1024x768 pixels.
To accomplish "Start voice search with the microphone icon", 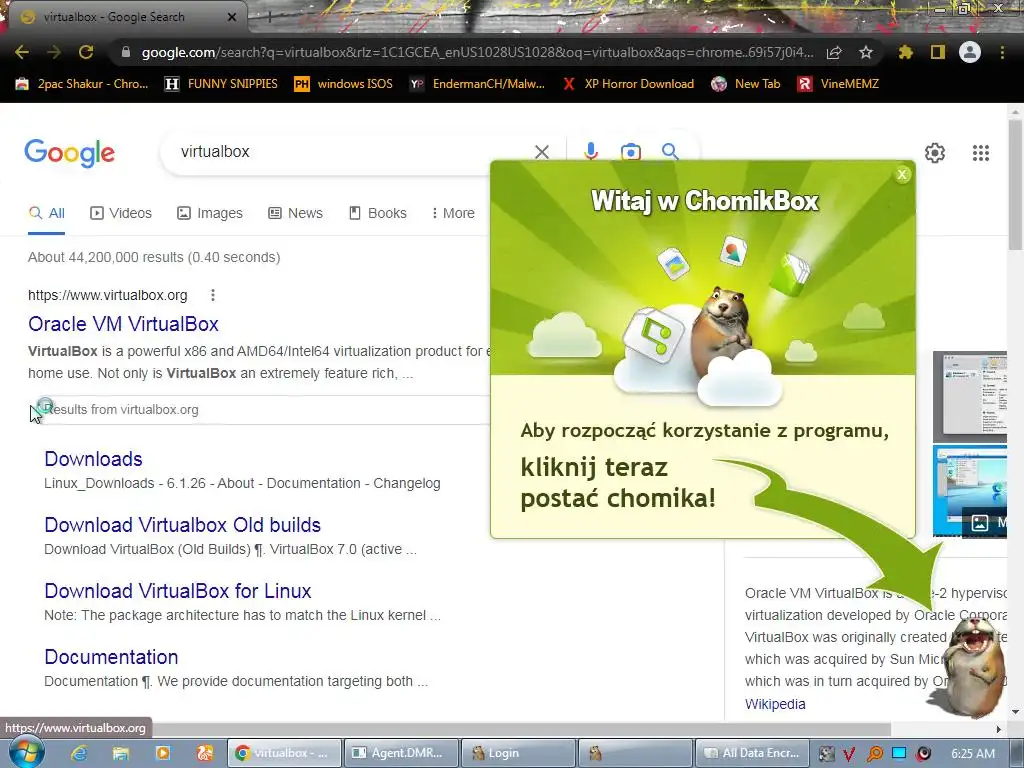I will pos(590,152).
